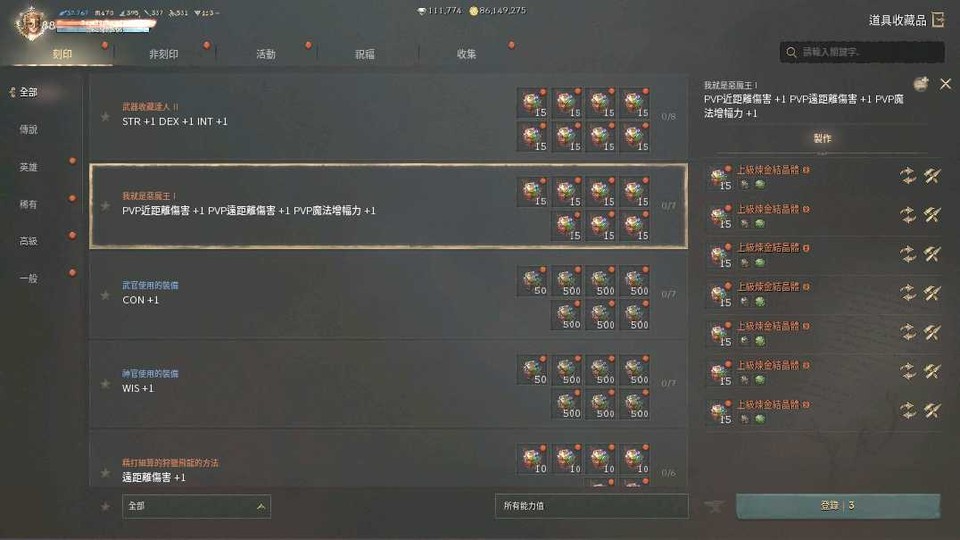Image resolution: width=960 pixels, height=540 pixels.
Task: Click the anvil icon beside 登錄 button
Action: point(713,506)
